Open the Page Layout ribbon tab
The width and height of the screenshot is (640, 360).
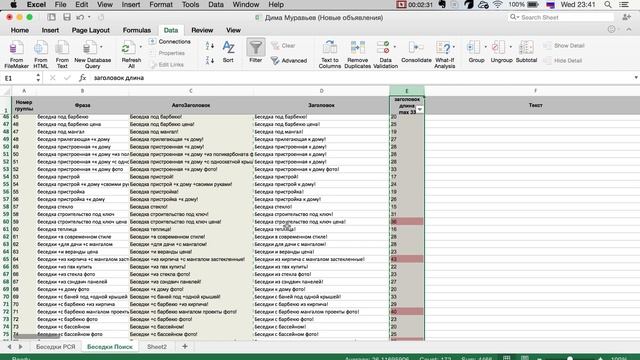(x=91, y=30)
